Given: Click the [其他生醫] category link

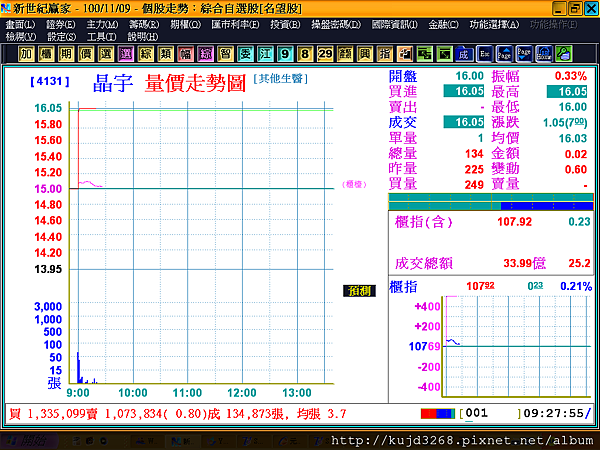Looking at the screenshot, I should point(280,79).
